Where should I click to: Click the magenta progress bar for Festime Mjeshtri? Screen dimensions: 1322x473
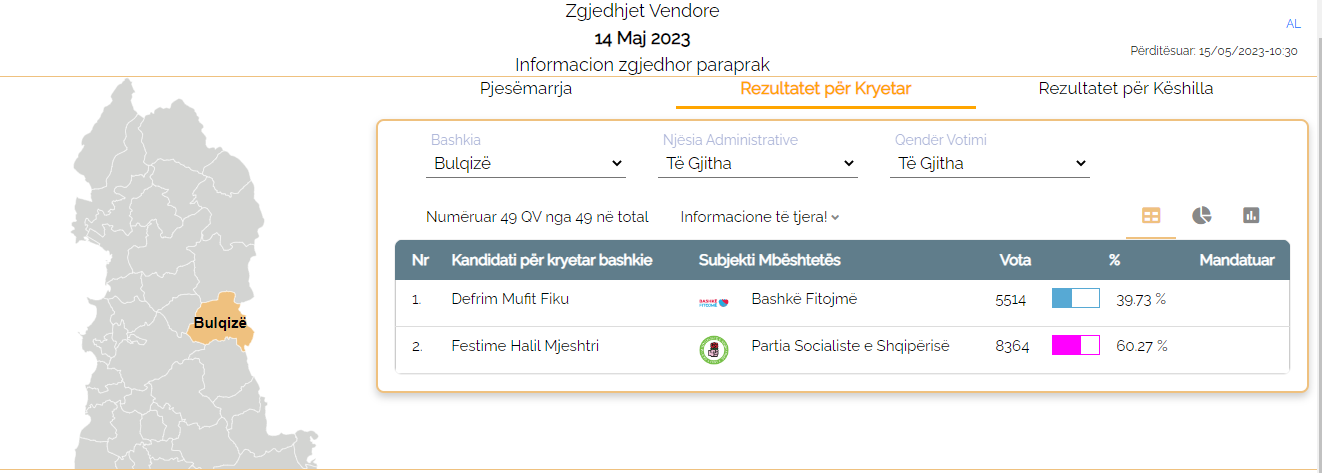click(1076, 346)
